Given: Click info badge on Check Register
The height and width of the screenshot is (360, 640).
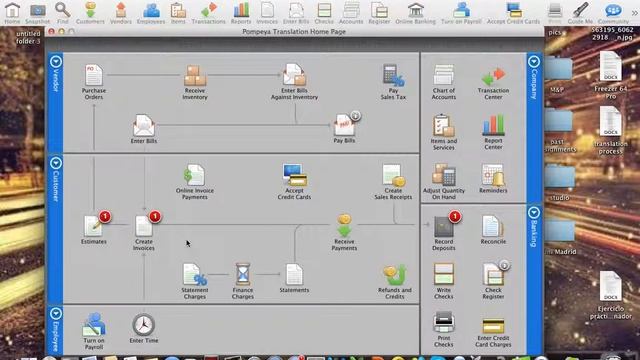Looking at the screenshot, I should [504, 265].
